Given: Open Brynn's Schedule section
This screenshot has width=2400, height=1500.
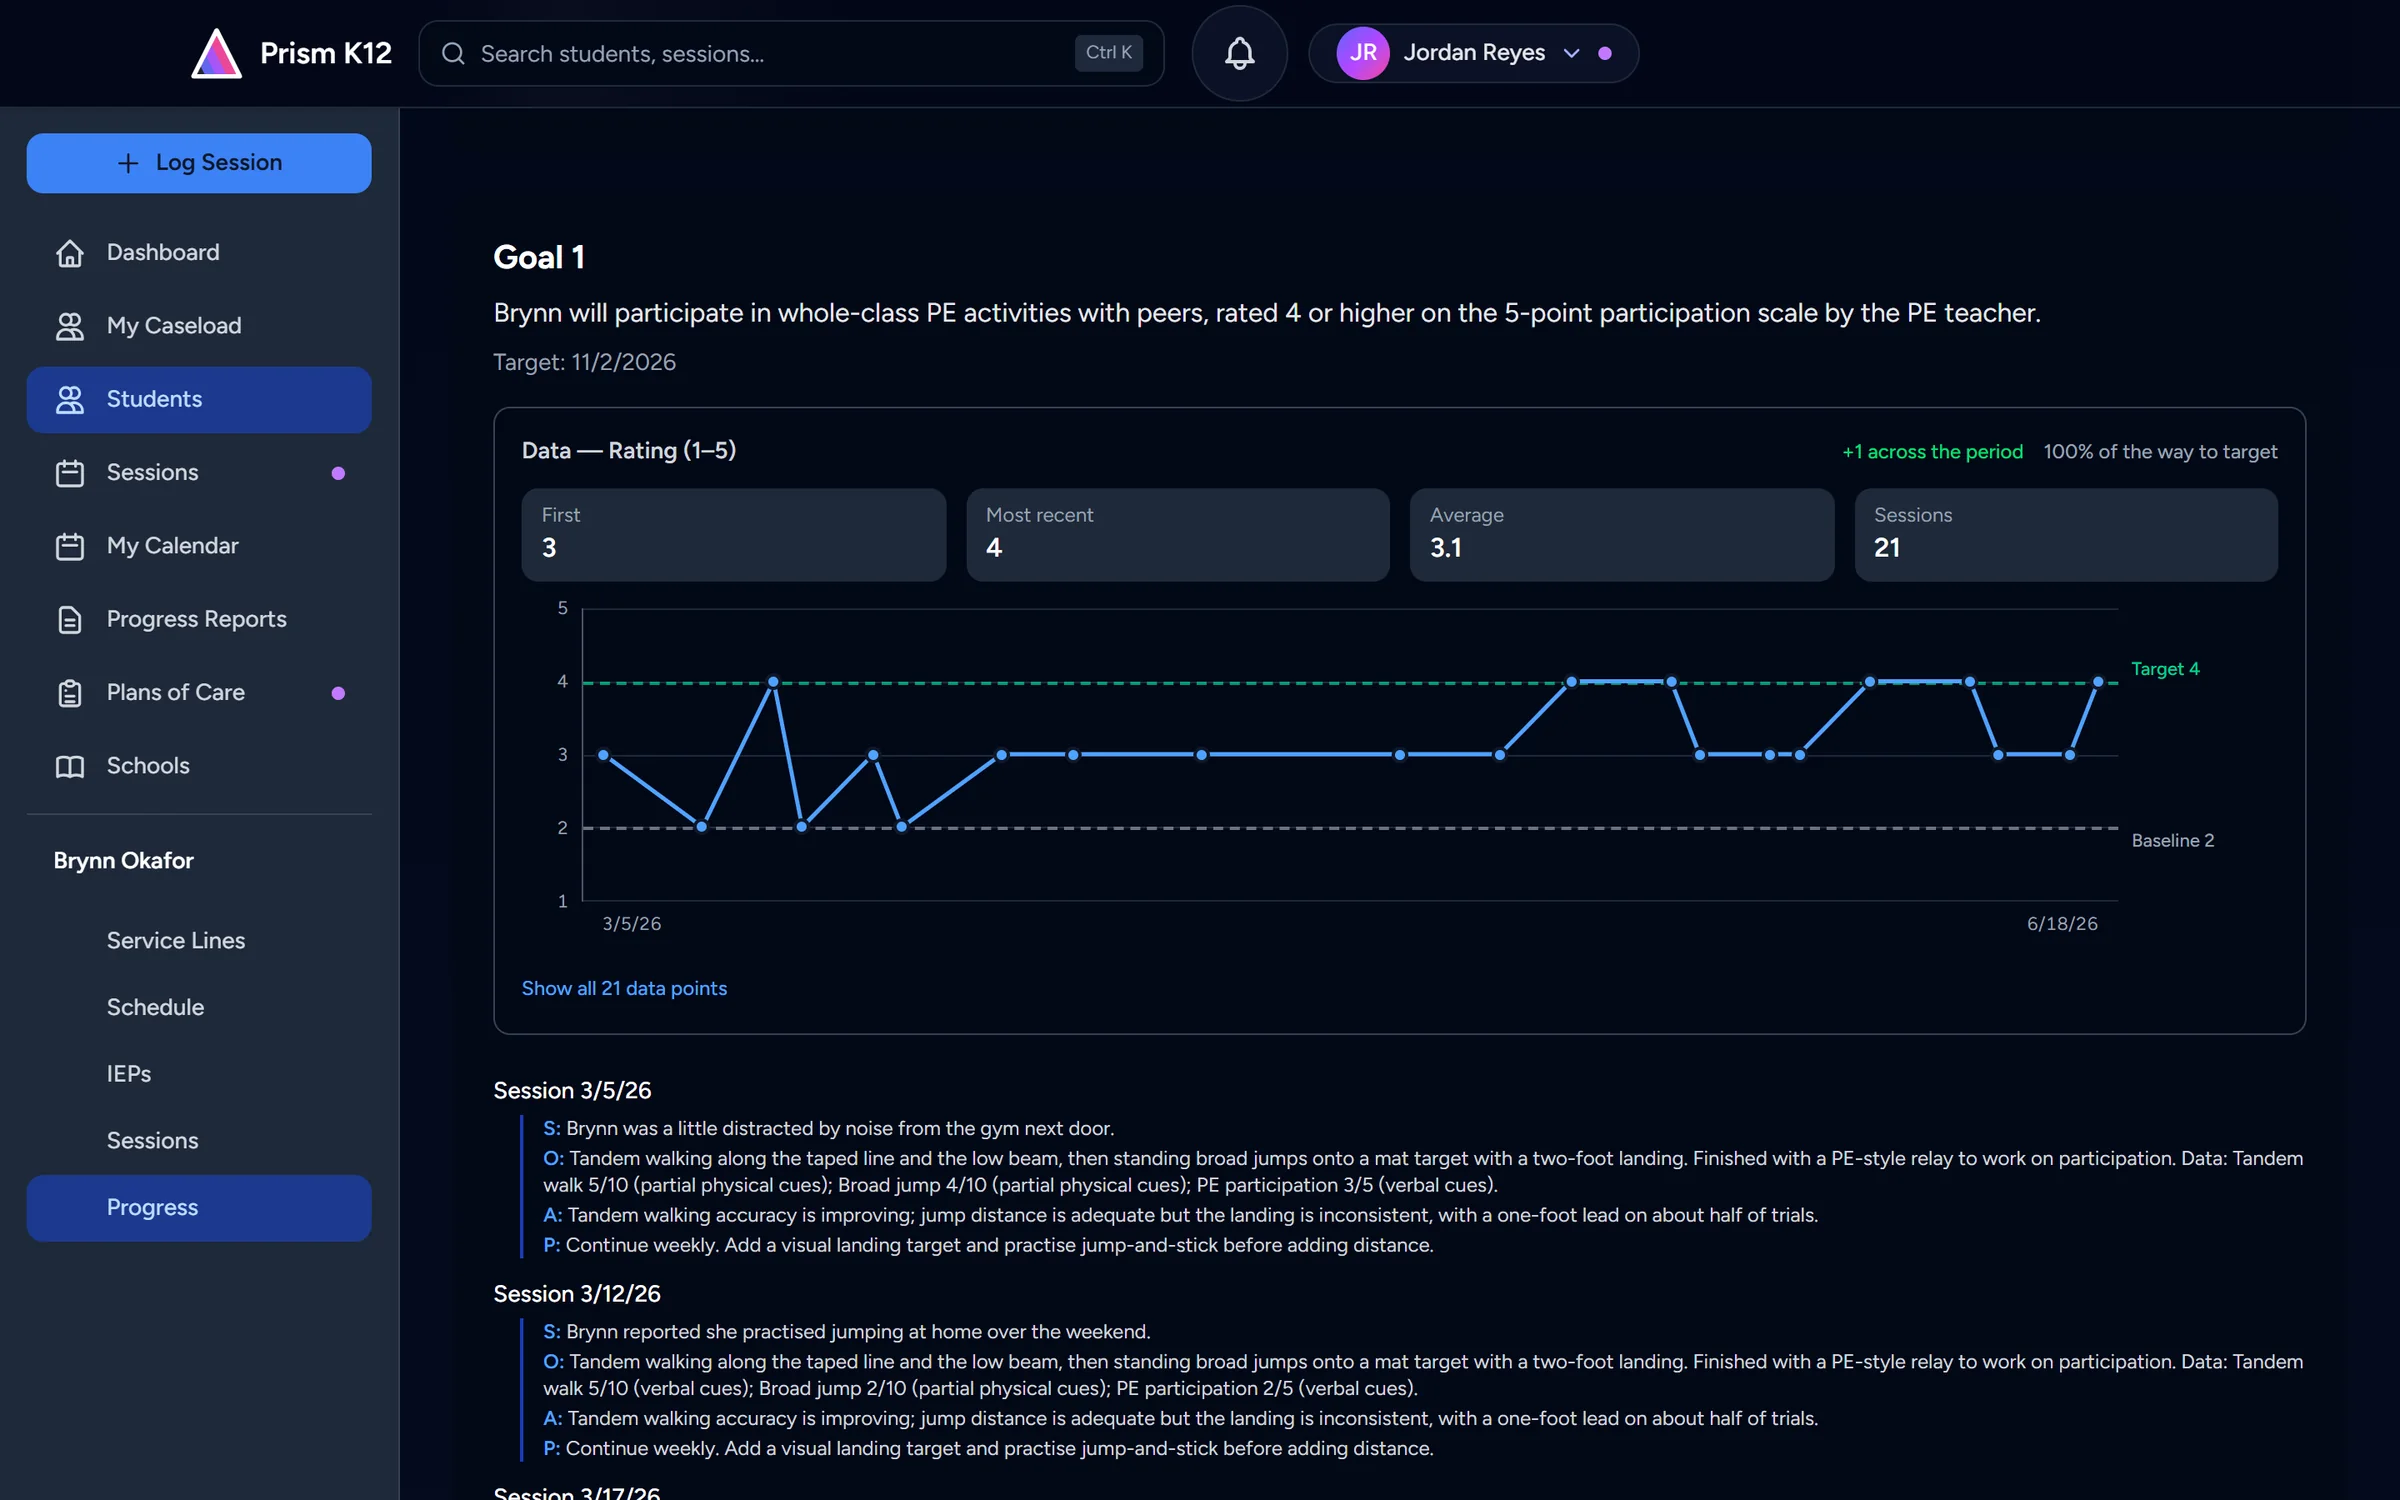Looking at the screenshot, I should tap(199, 1008).
